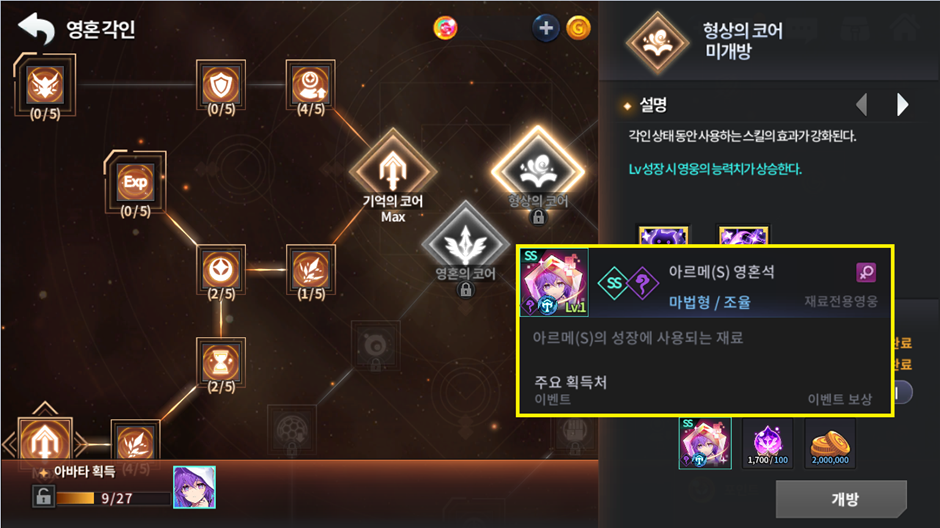Select the 2,000,000 gold cost item

coord(830,443)
